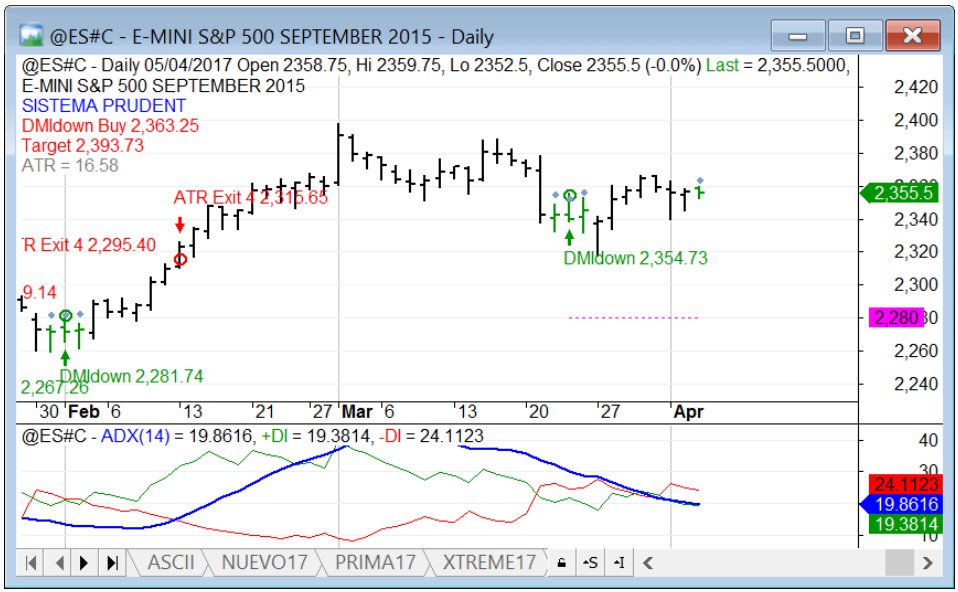Click the -S icon near the tab bar
The height and width of the screenshot is (592, 958).
590,562
